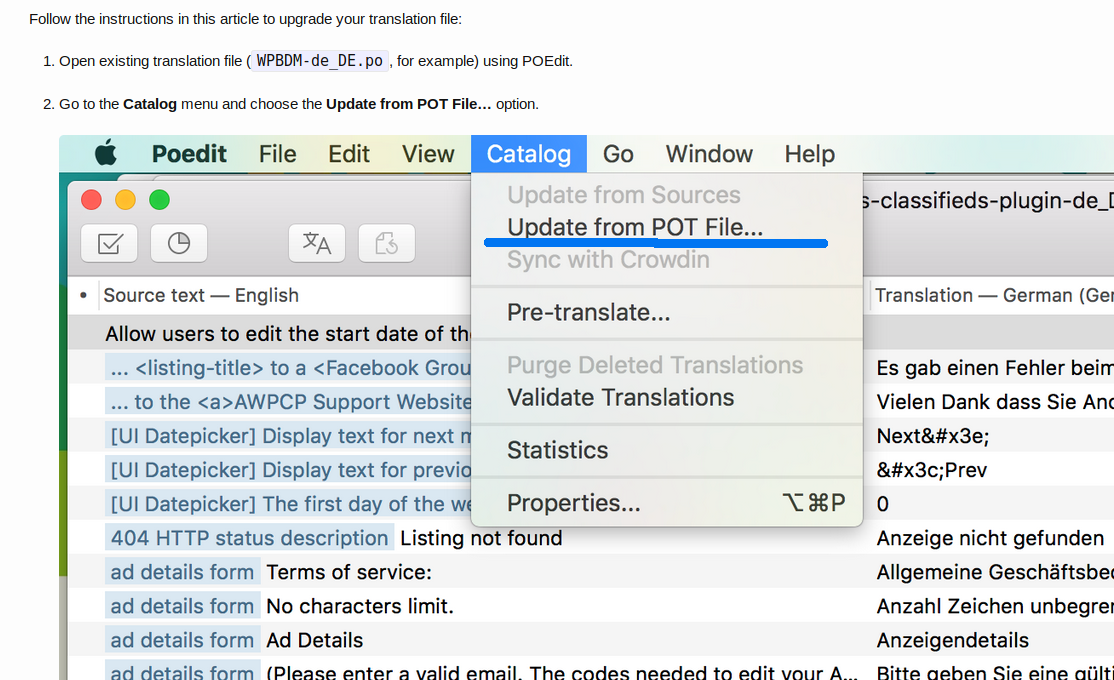
Task: Click translation 'Bitte geben Sie eine gültige'
Action: coord(995,672)
